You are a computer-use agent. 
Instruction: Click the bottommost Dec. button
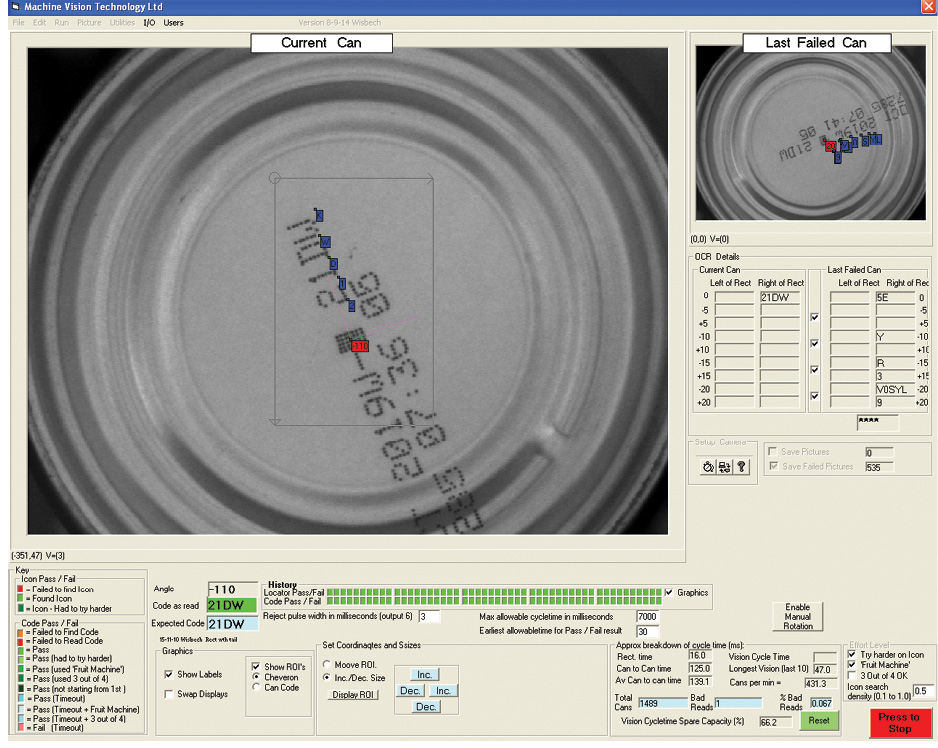pos(425,707)
